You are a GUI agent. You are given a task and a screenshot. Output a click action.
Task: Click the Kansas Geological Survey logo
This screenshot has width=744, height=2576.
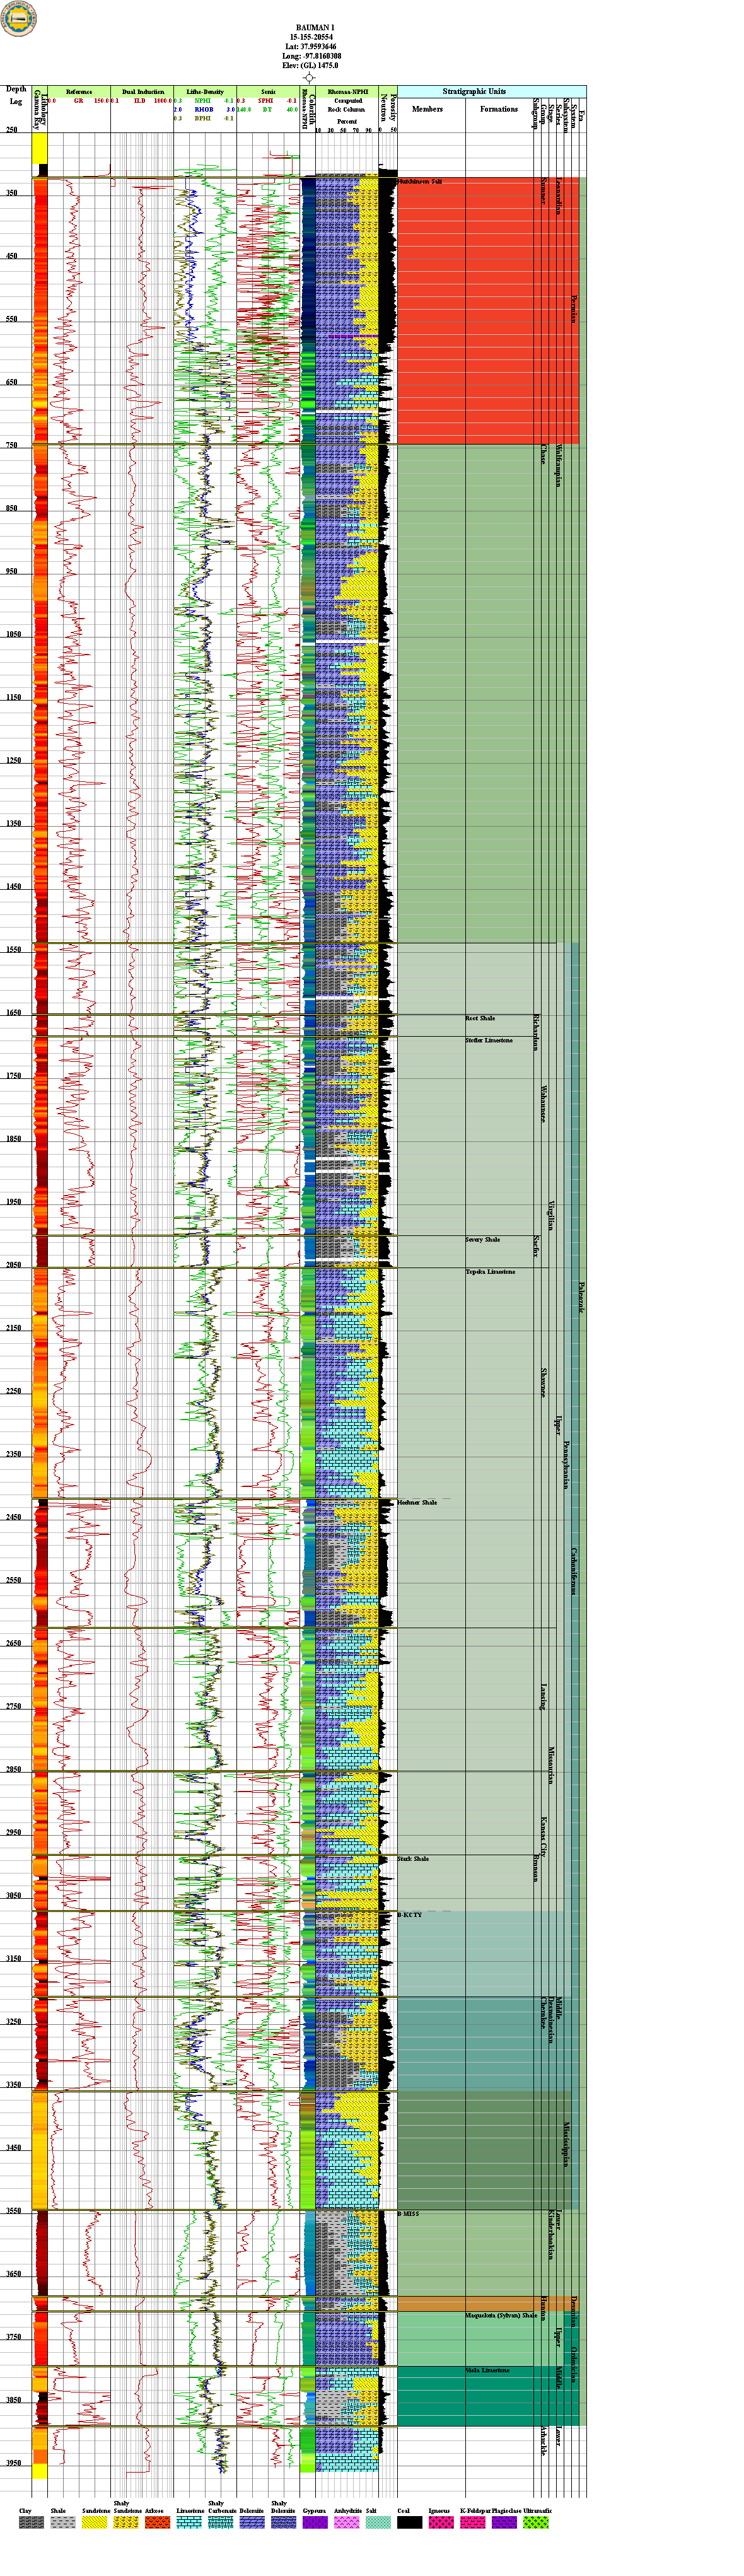tap(18, 18)
